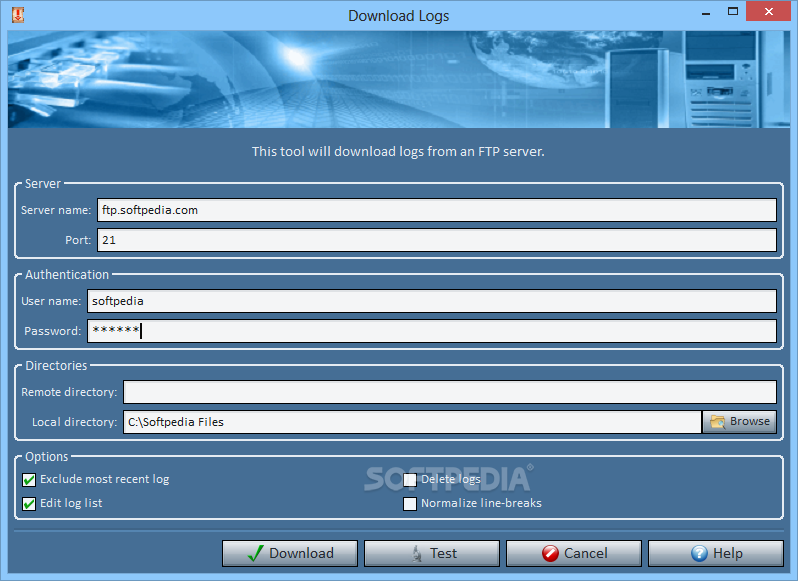Open the Help button
Viewport: 798px width, 581px height.
(716, 554)
